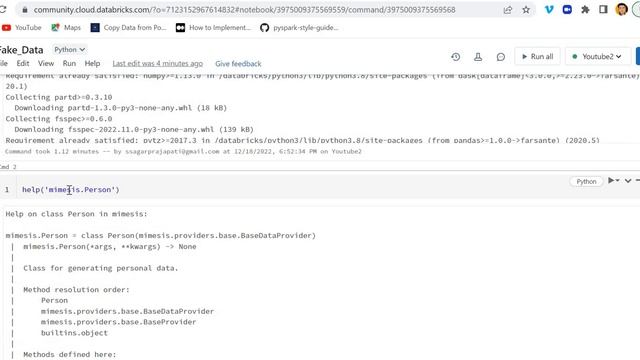Open the blue camera extension icon
This screenshot has width=640, height=360.
567,9
